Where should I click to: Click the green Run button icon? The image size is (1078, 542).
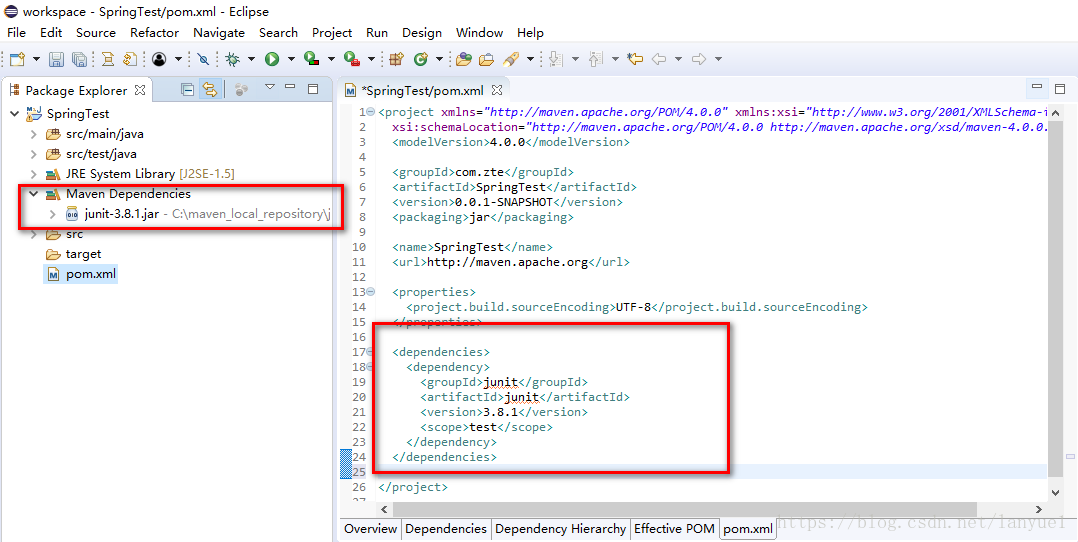coord(272,59)
